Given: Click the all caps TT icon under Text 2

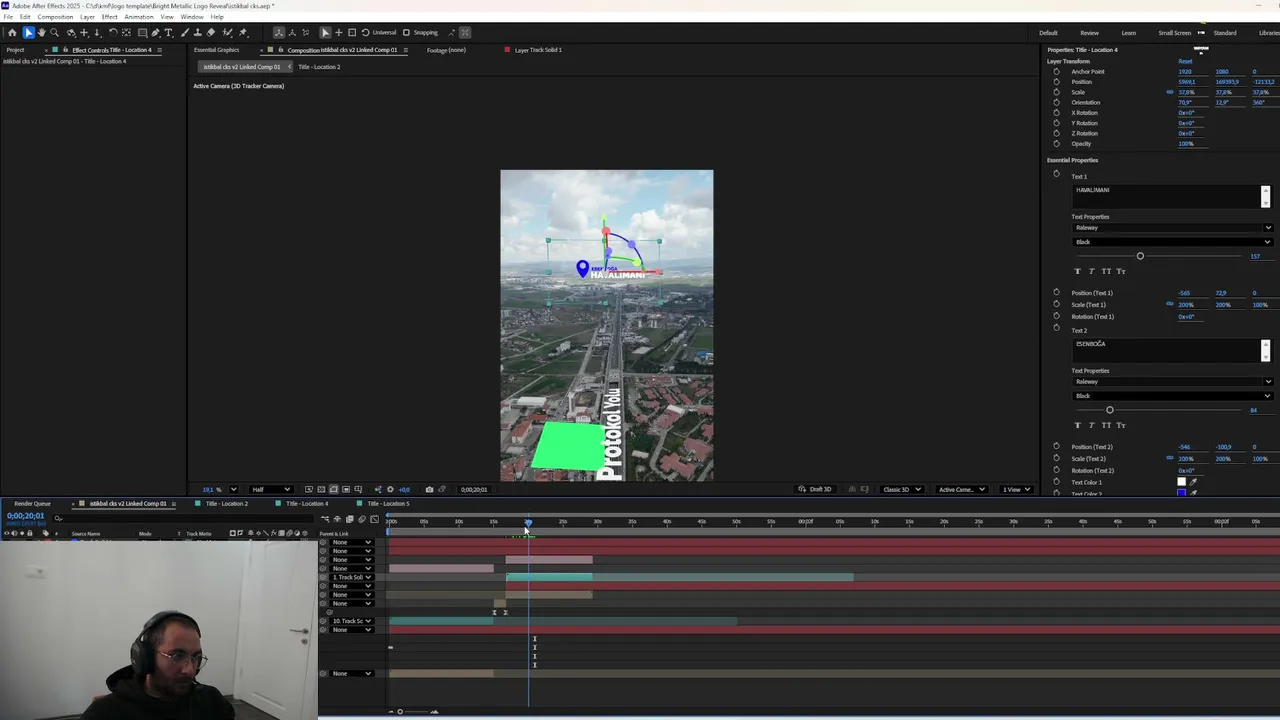Looking at the screenshot, I should pos(1106,425).
